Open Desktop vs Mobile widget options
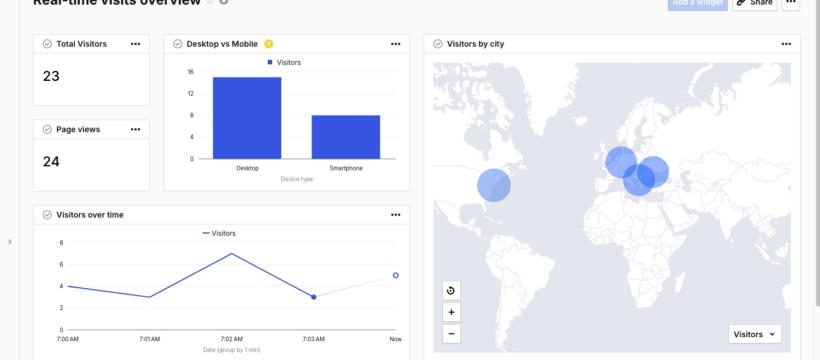 395,44
